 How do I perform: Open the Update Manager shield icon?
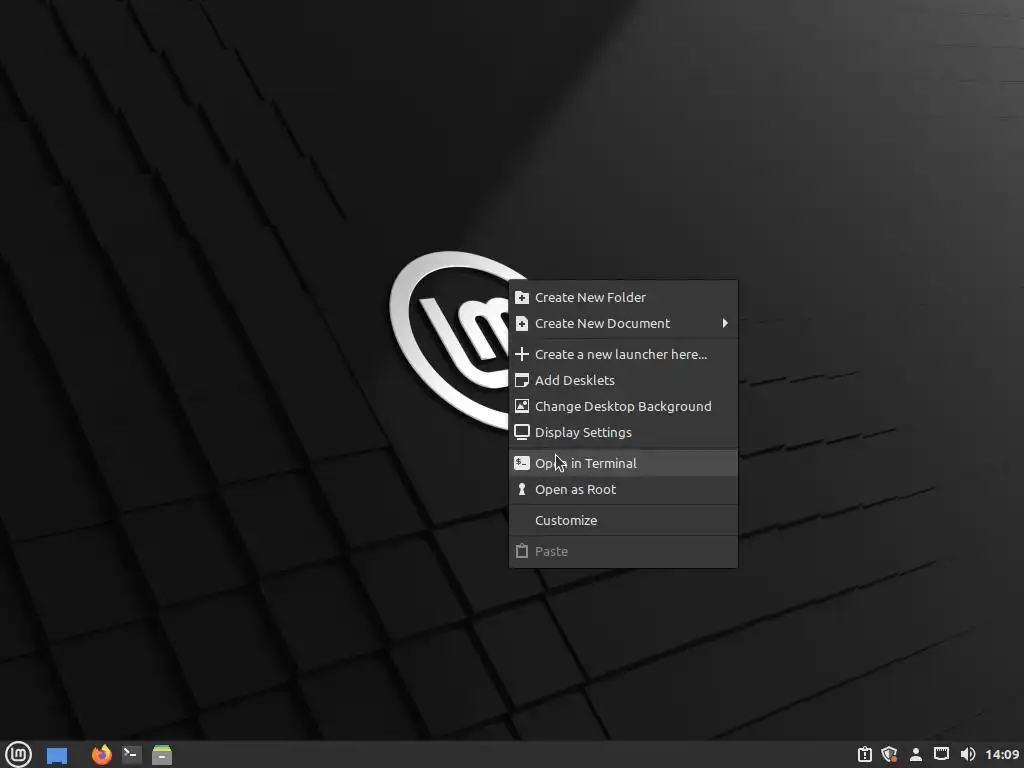pos(889,754)
